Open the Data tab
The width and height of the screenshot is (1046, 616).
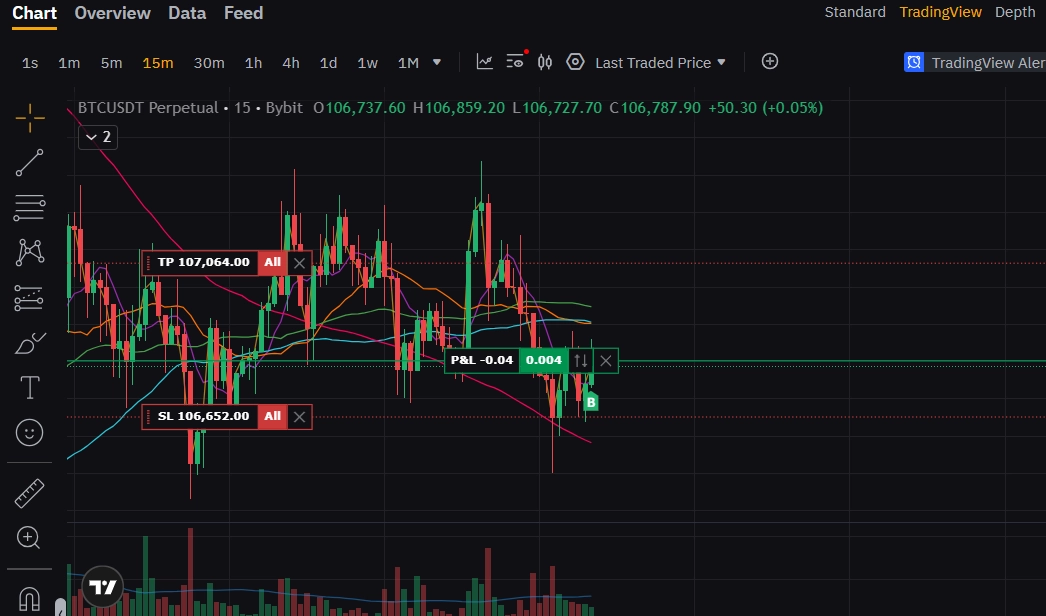coord(187,13)
